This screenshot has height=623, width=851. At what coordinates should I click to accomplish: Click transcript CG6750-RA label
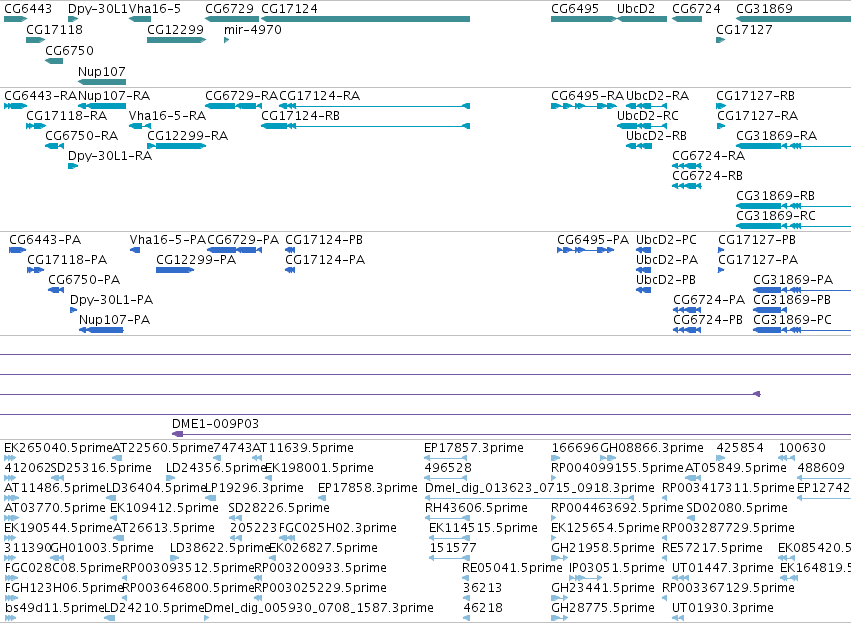pos(82,136)
